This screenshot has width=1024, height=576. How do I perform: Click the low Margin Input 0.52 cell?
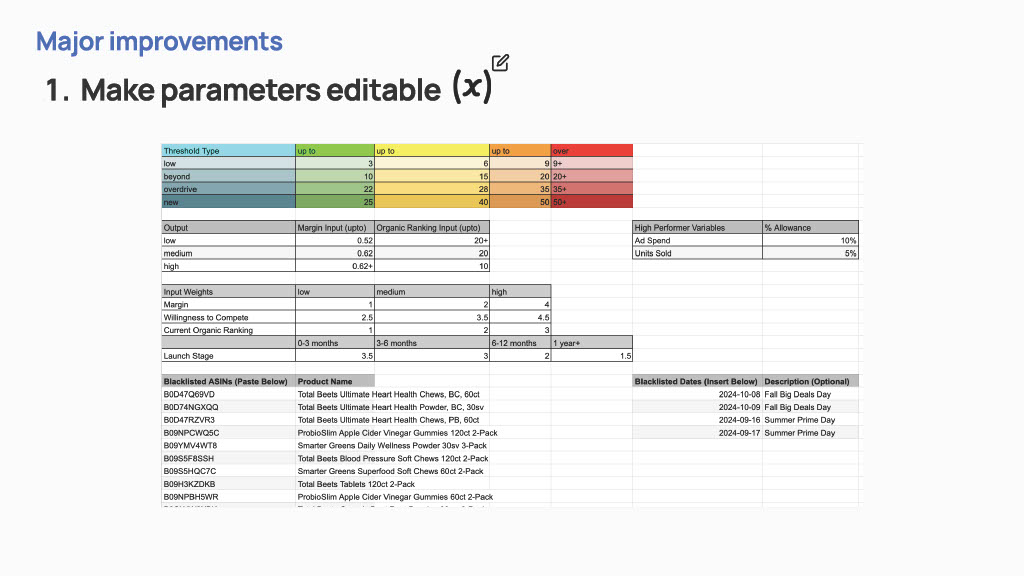click(335, 240)
